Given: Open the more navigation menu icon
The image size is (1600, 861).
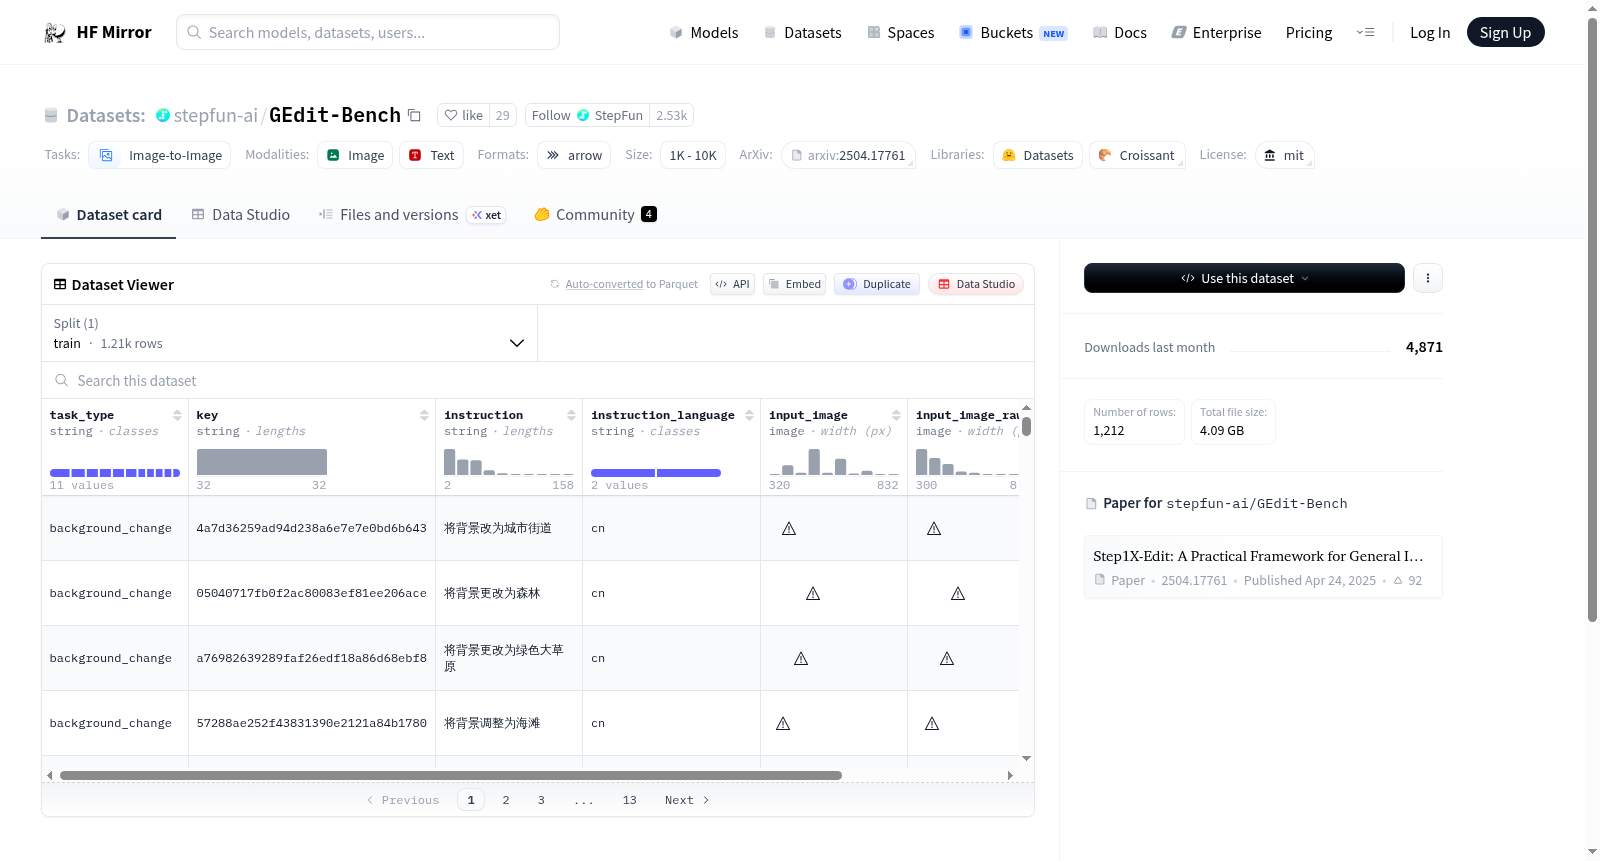Looking at the screenshot, I should (1365, 33).
